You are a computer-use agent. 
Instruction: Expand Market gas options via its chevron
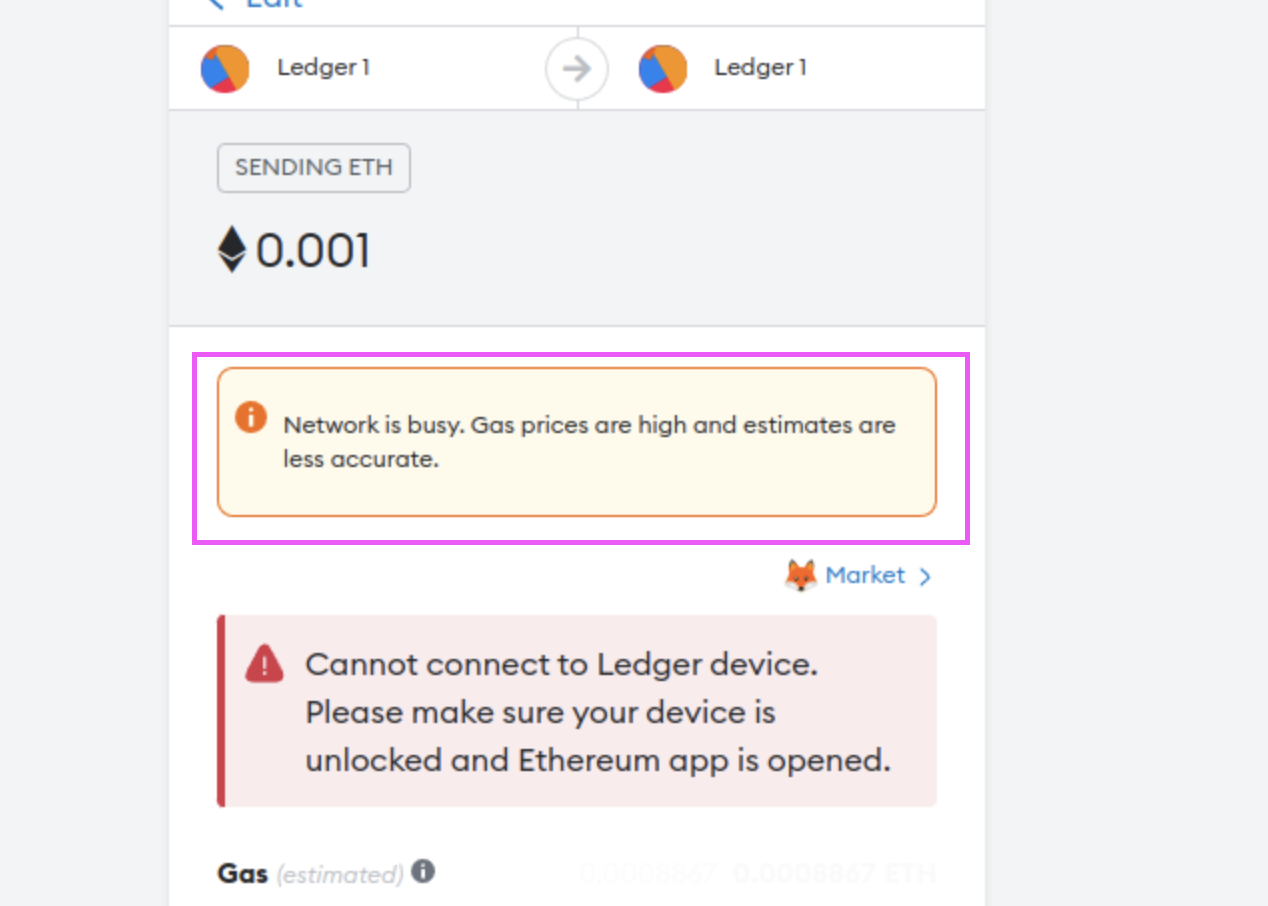point(926,576)
